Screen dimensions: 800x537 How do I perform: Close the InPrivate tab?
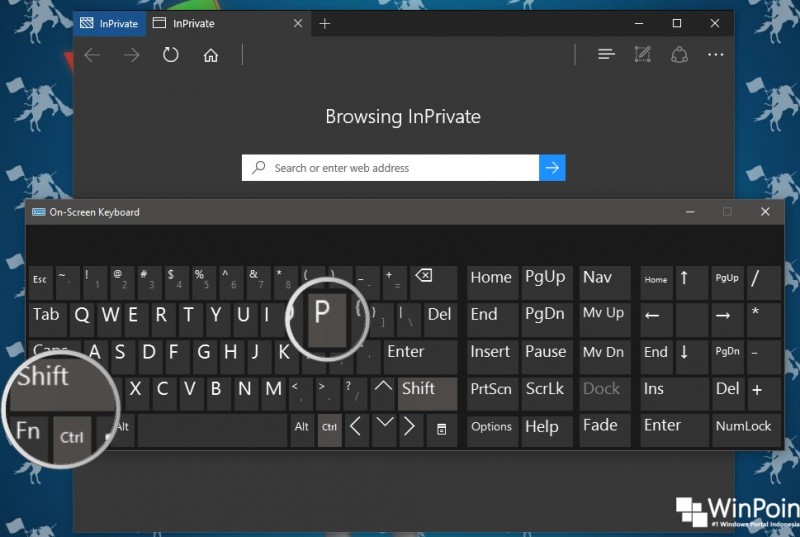point(298,23)
